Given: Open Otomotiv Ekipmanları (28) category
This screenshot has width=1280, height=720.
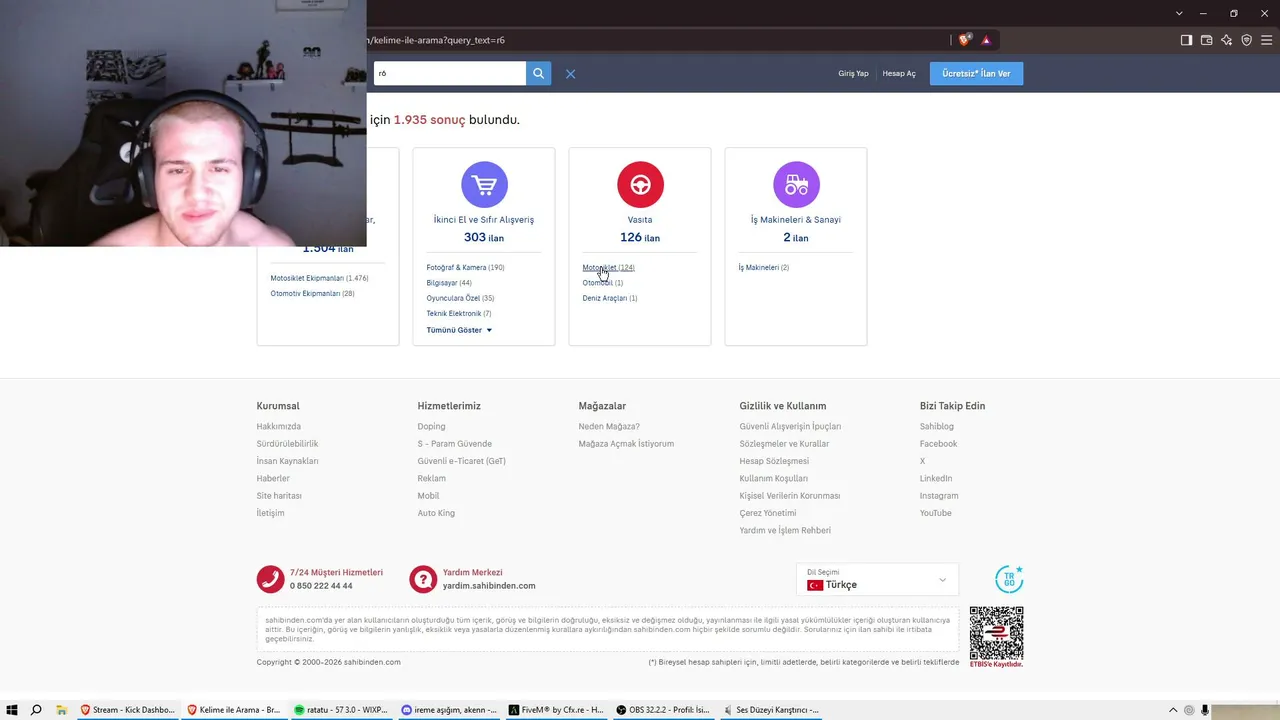Looking at the screenshot, I should coord(312,294).
